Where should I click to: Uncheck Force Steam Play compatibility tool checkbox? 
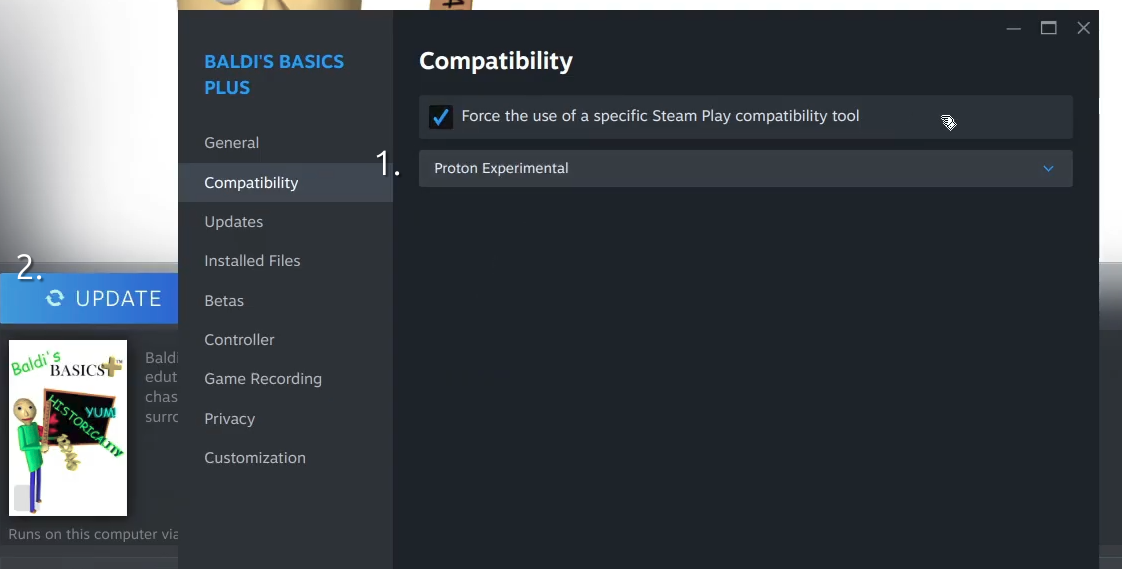440,117
